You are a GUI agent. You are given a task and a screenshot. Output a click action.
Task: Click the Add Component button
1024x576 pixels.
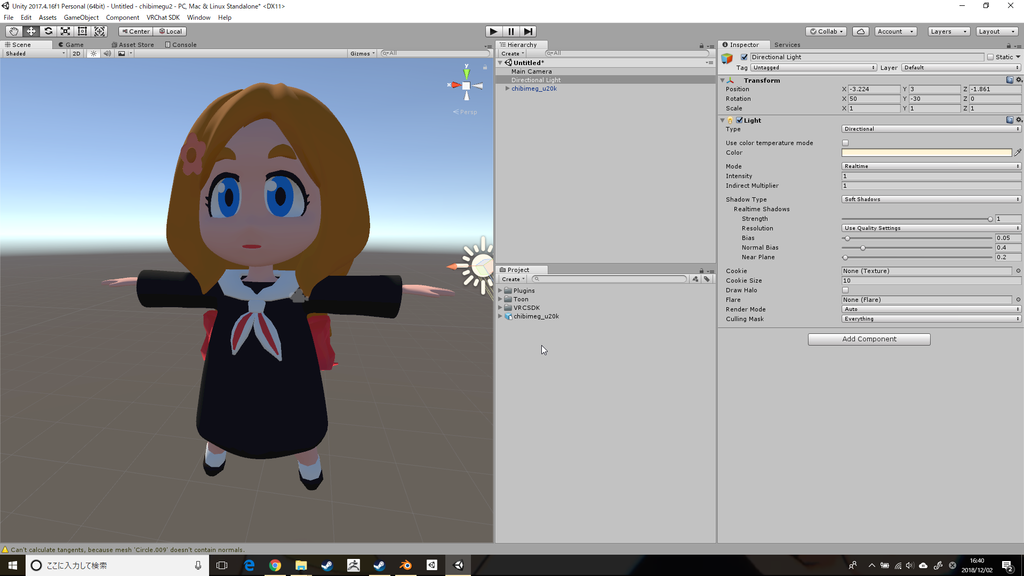click(x=869, y=339)
